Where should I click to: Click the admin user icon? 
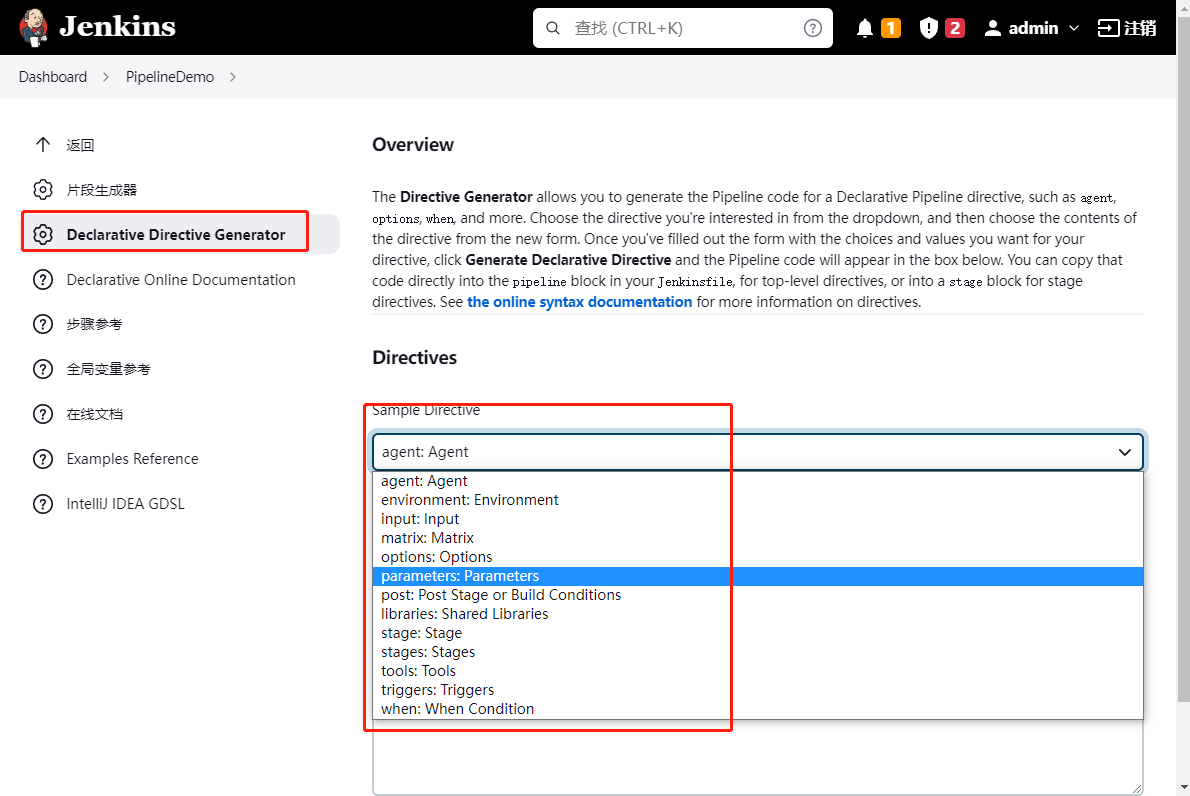[993, 27]
